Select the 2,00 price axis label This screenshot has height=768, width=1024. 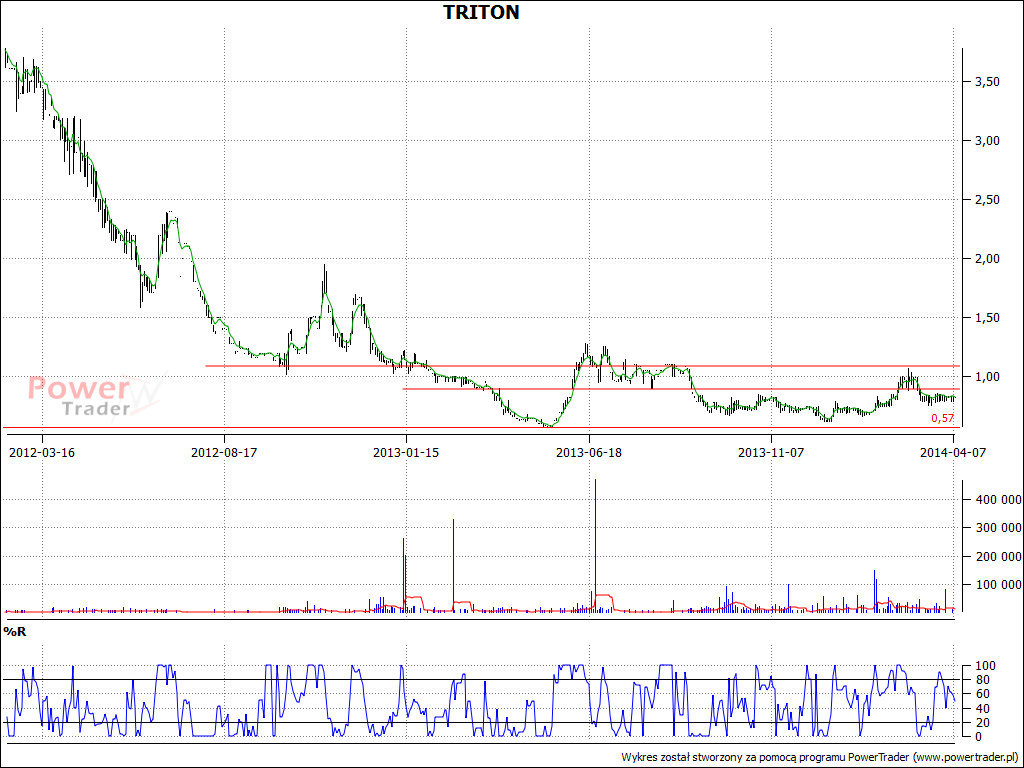987,259
